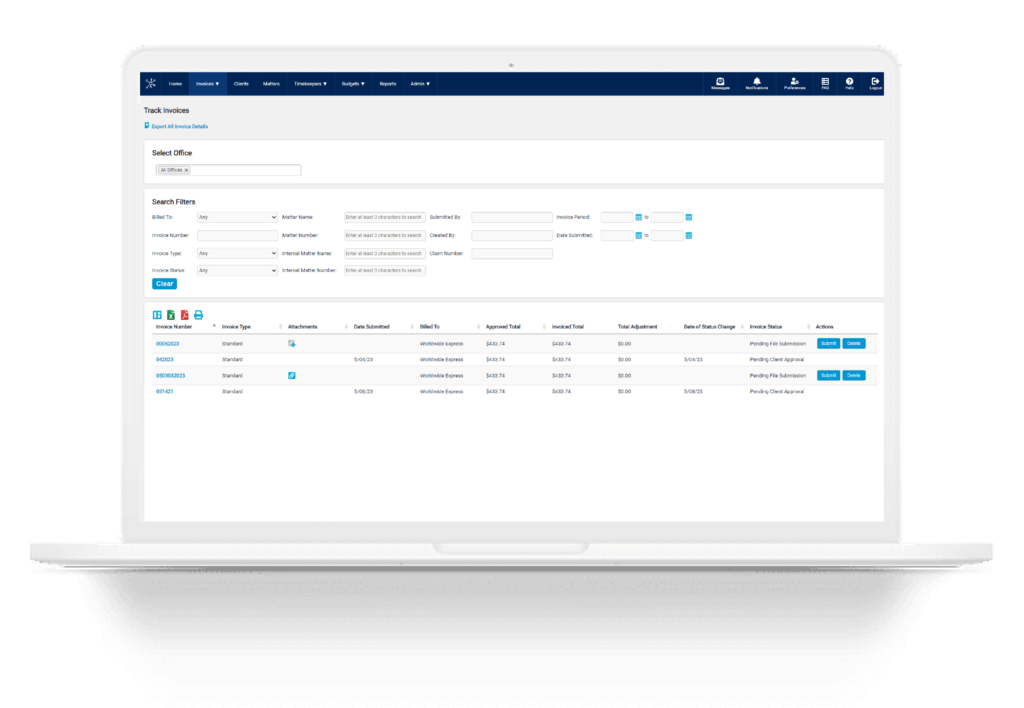Open the Messages icon in top bar

tap(720, 81)
